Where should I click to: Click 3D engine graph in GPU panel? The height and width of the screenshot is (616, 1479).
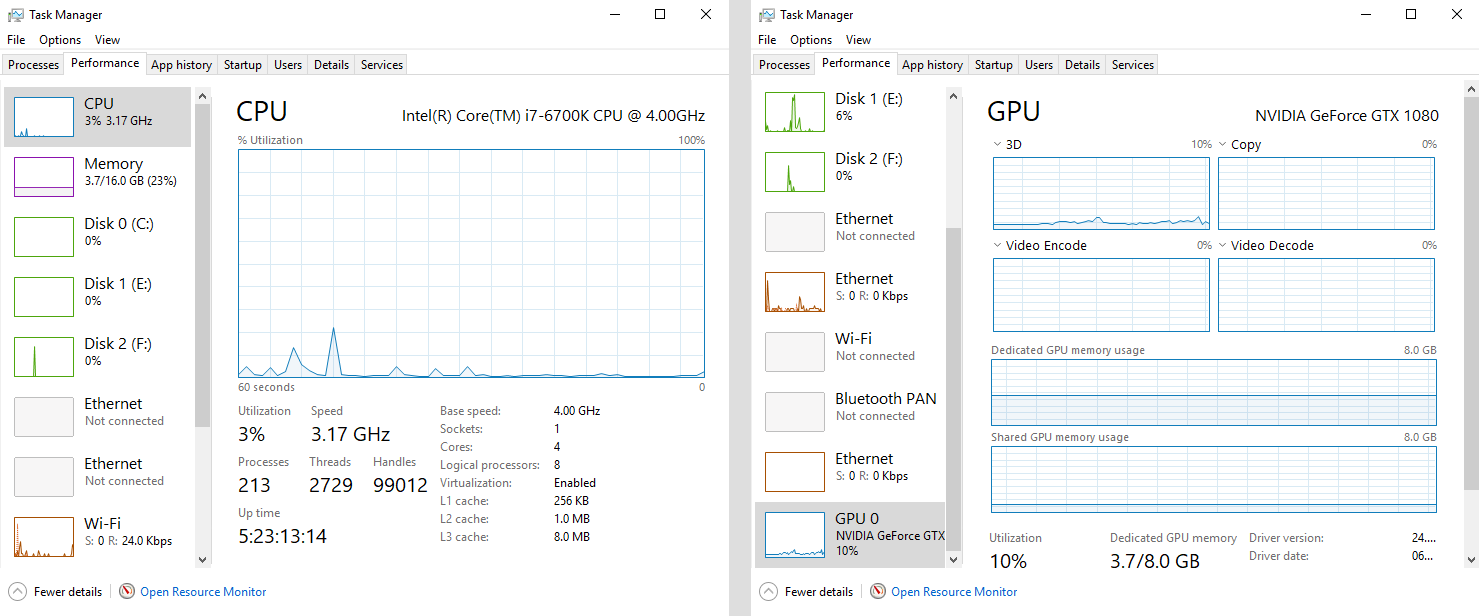point(1101,193)
